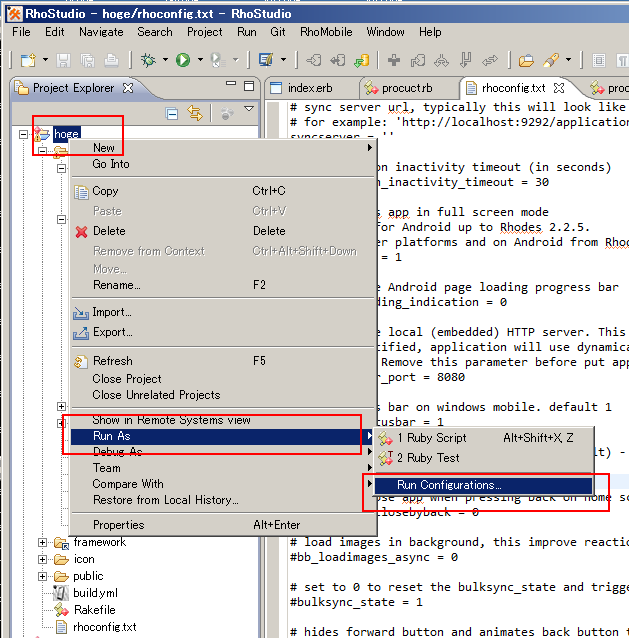Expand the framework folder
The width and height of the screenshot is (629, 638).
[42, 542]
